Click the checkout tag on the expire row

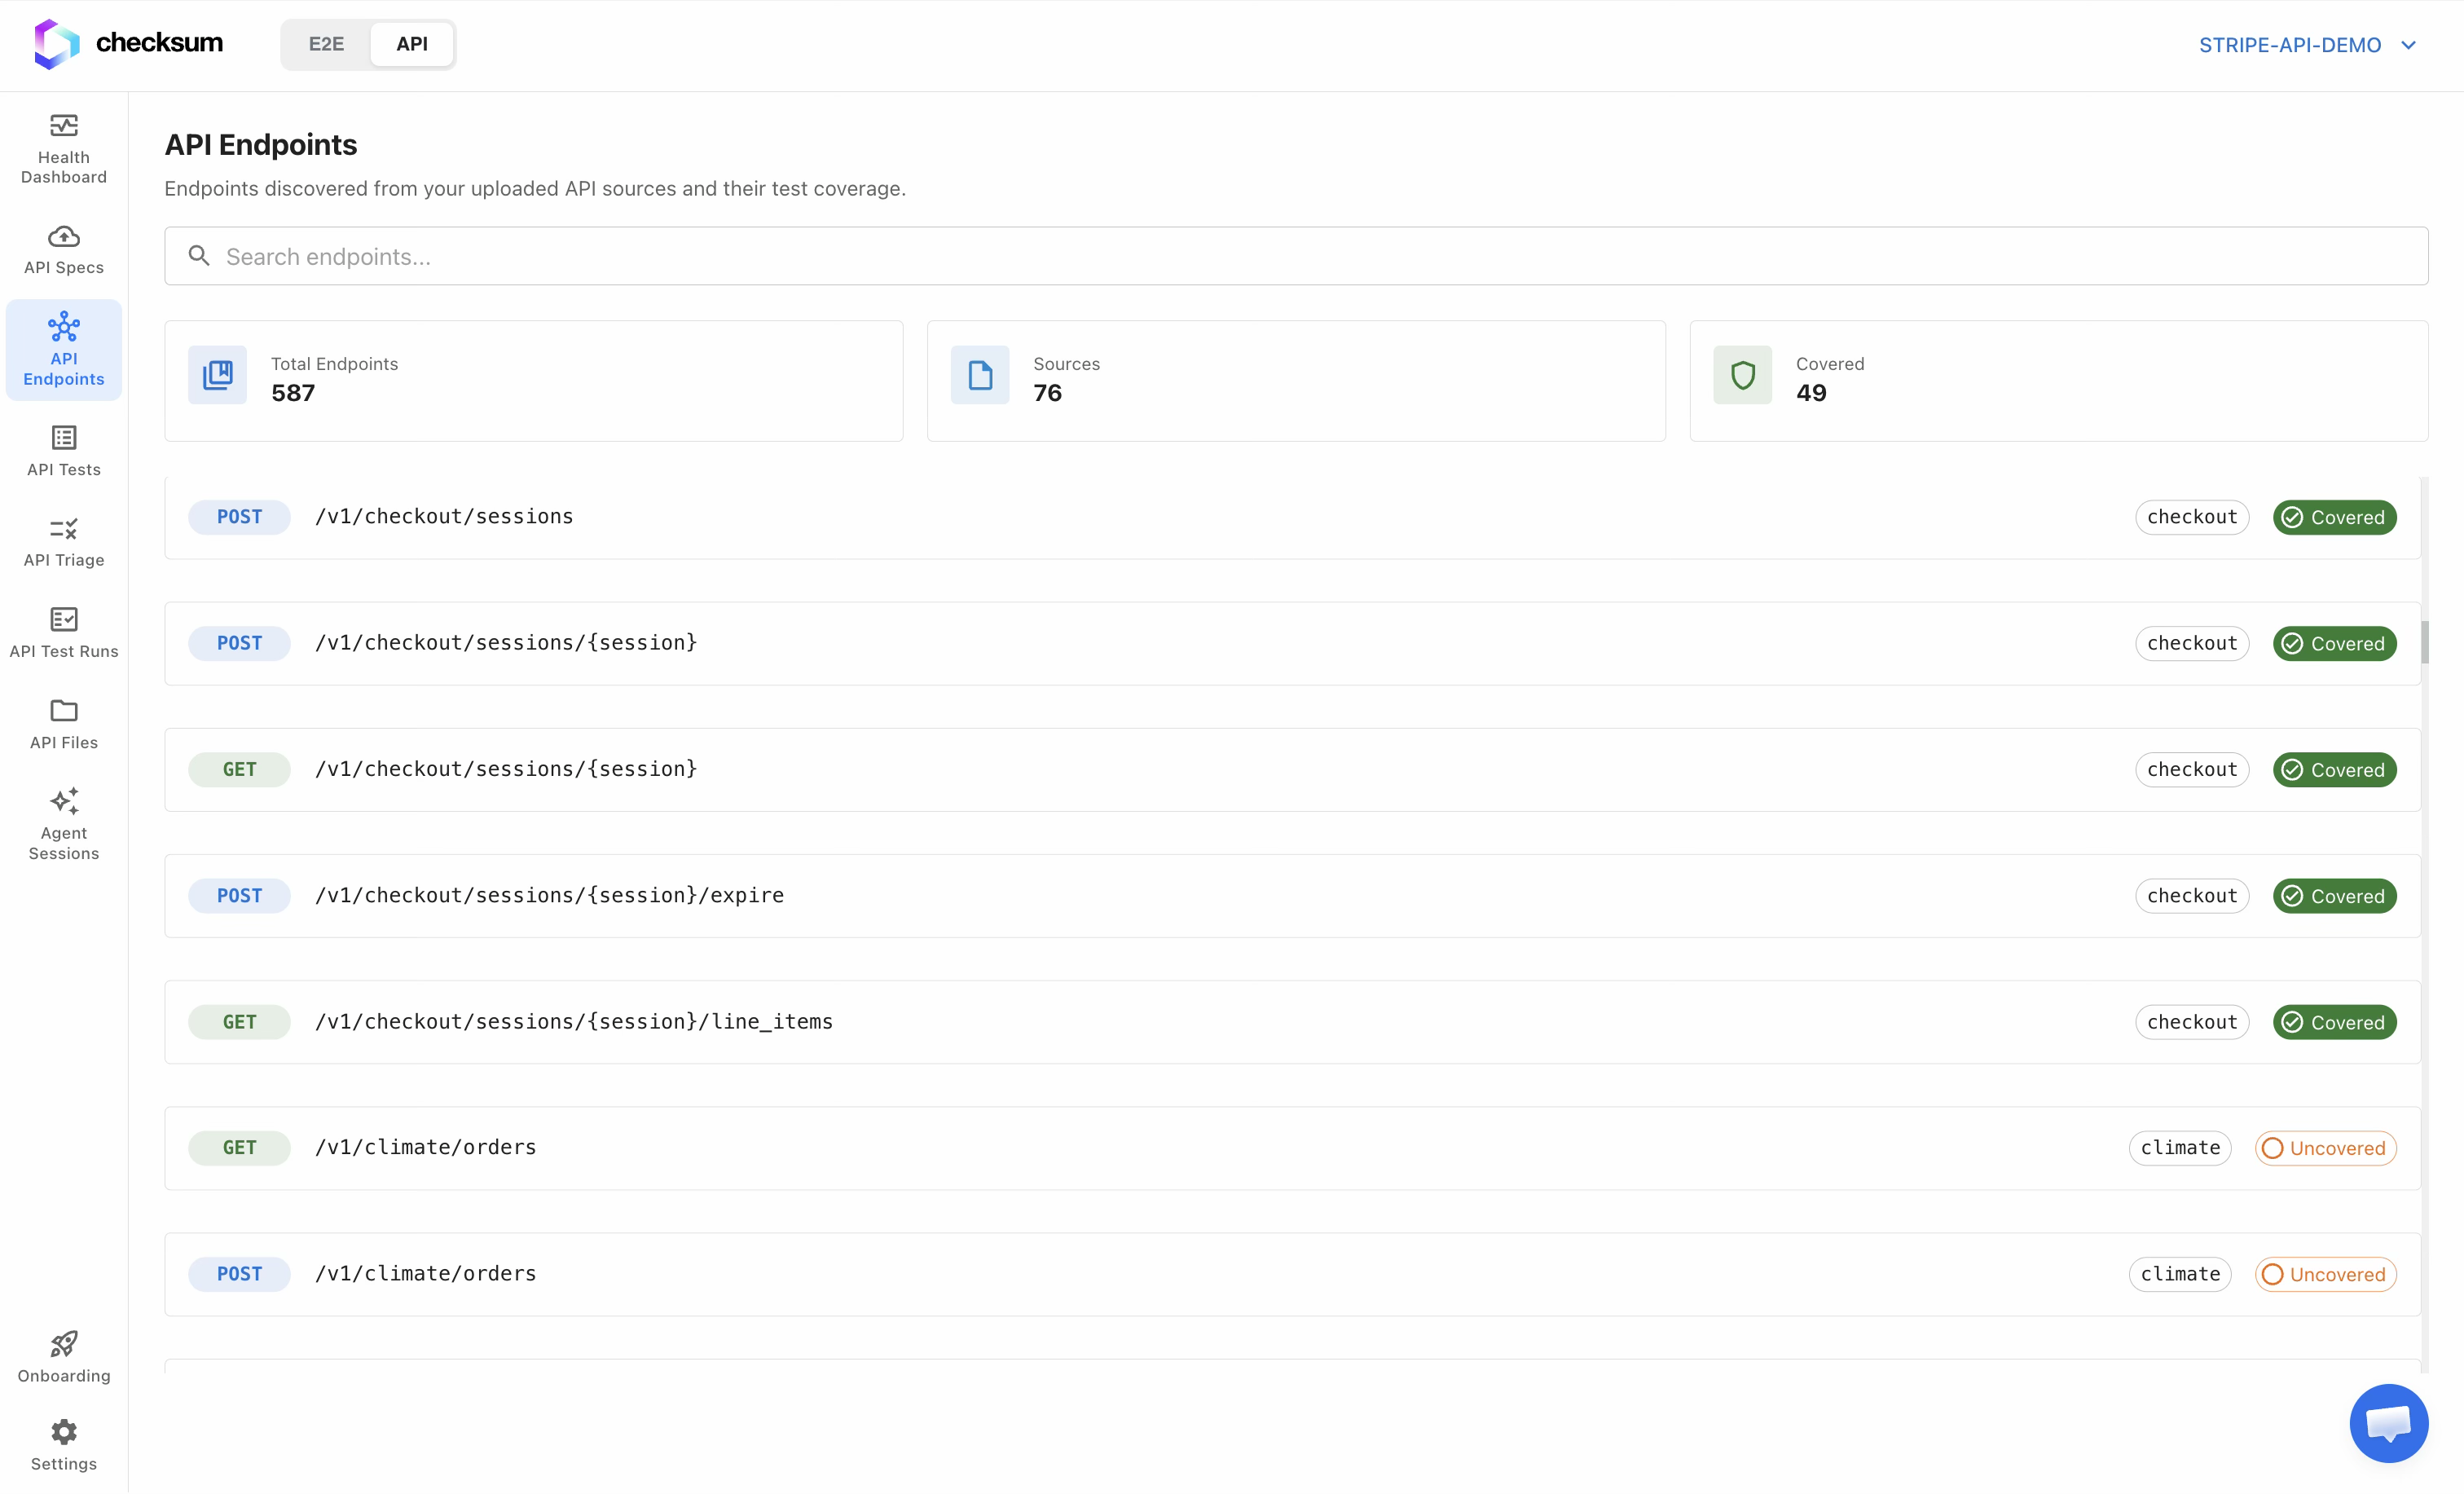[x=2192, y=896]
